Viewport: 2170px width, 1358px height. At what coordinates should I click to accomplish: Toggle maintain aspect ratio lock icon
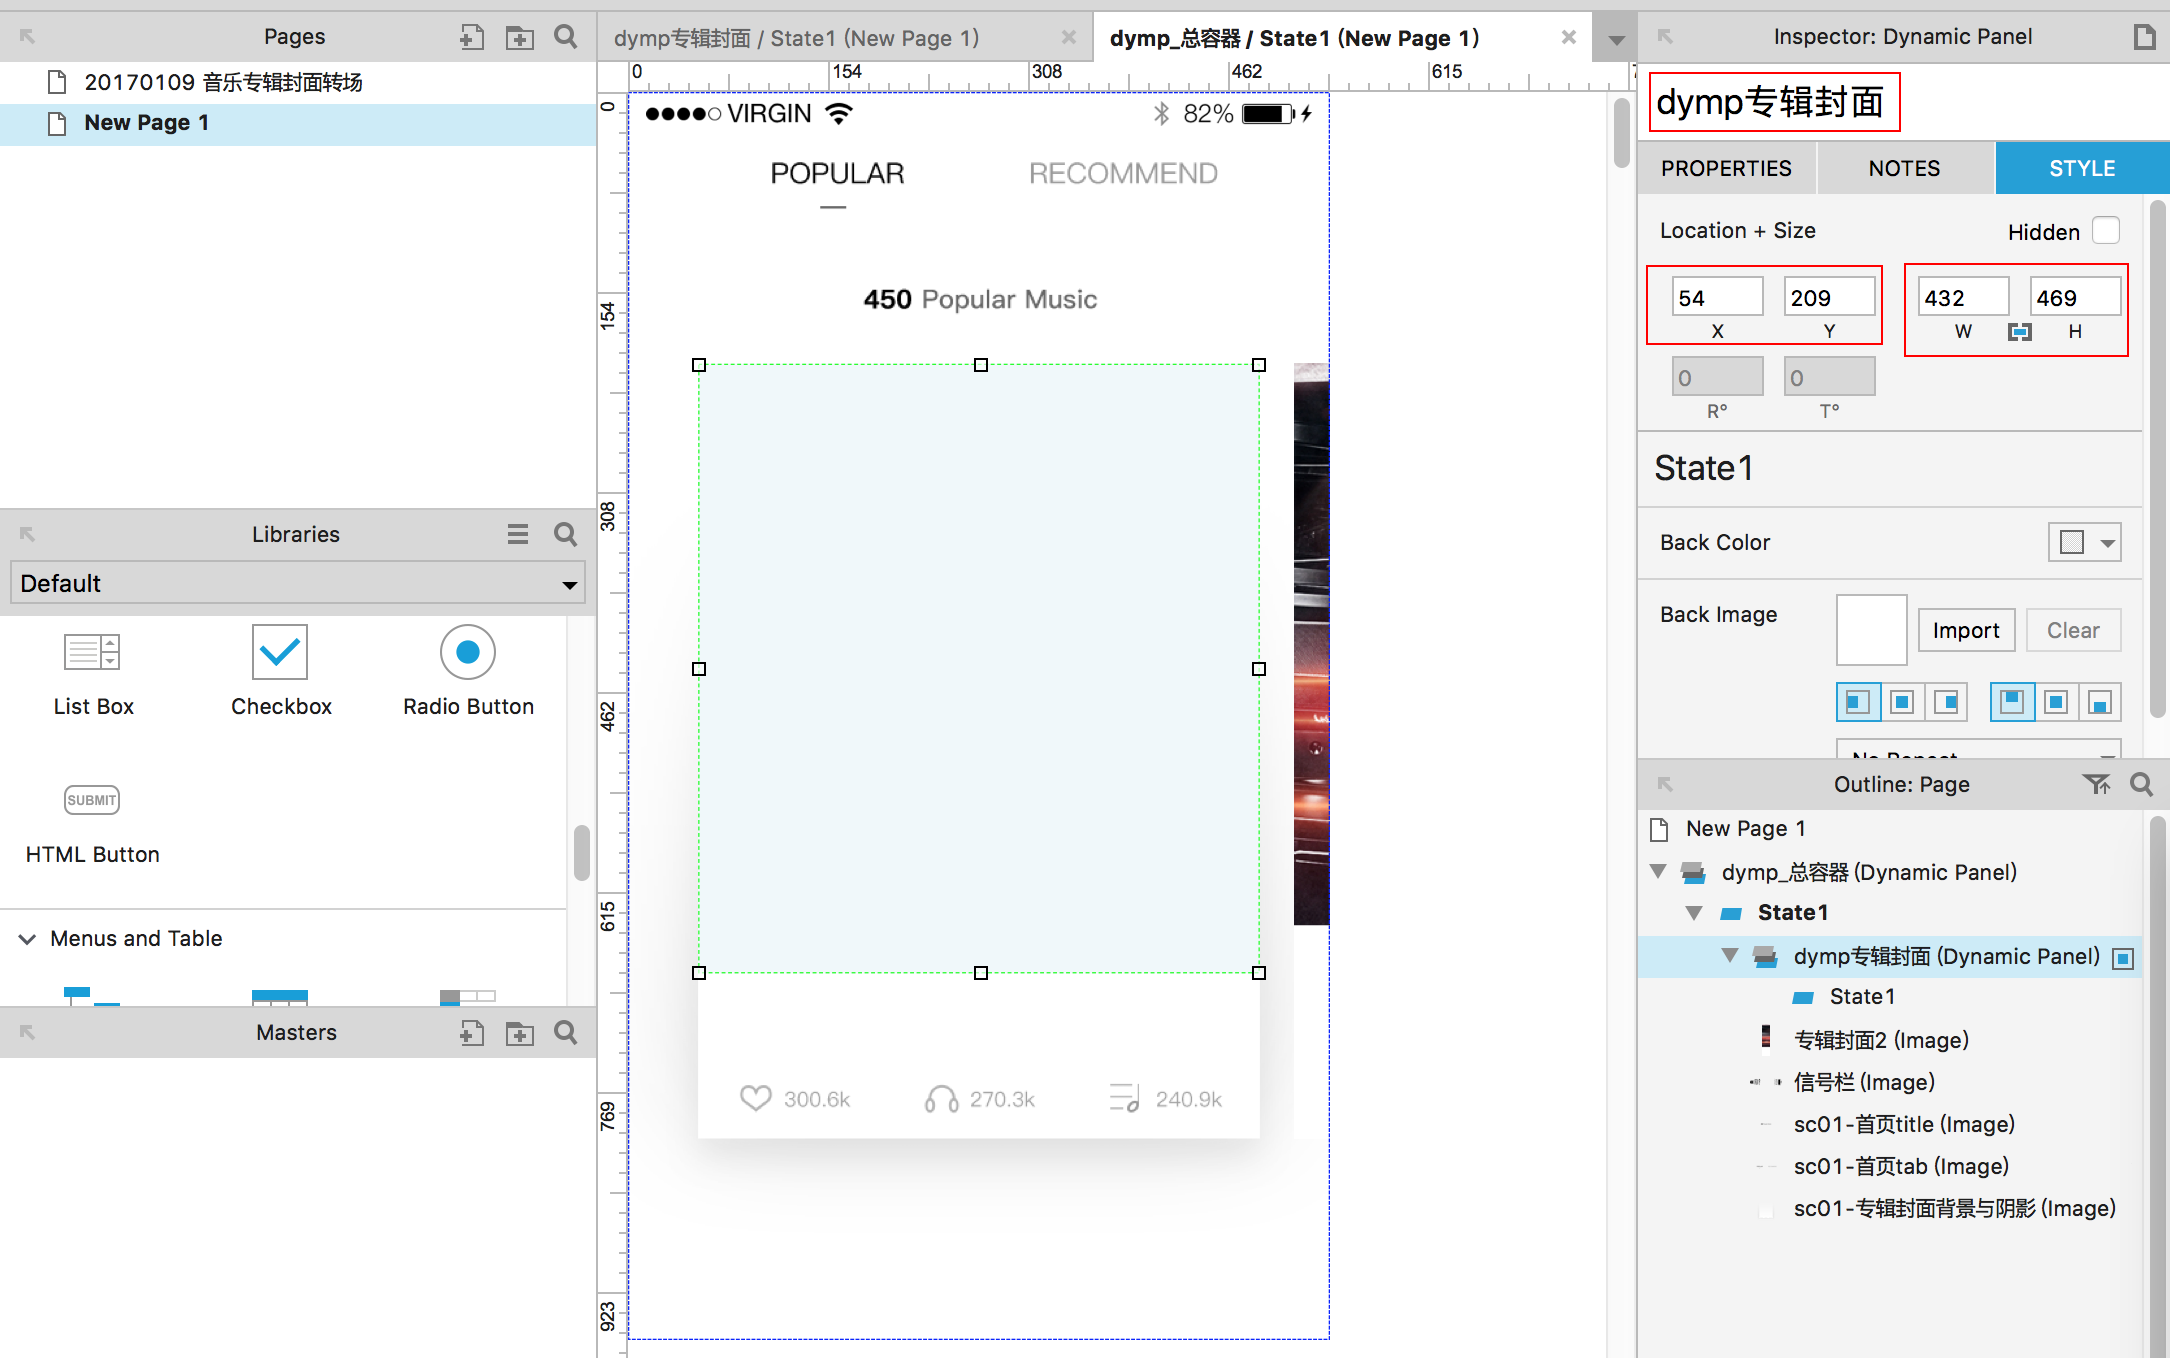tap(2019, 332)
